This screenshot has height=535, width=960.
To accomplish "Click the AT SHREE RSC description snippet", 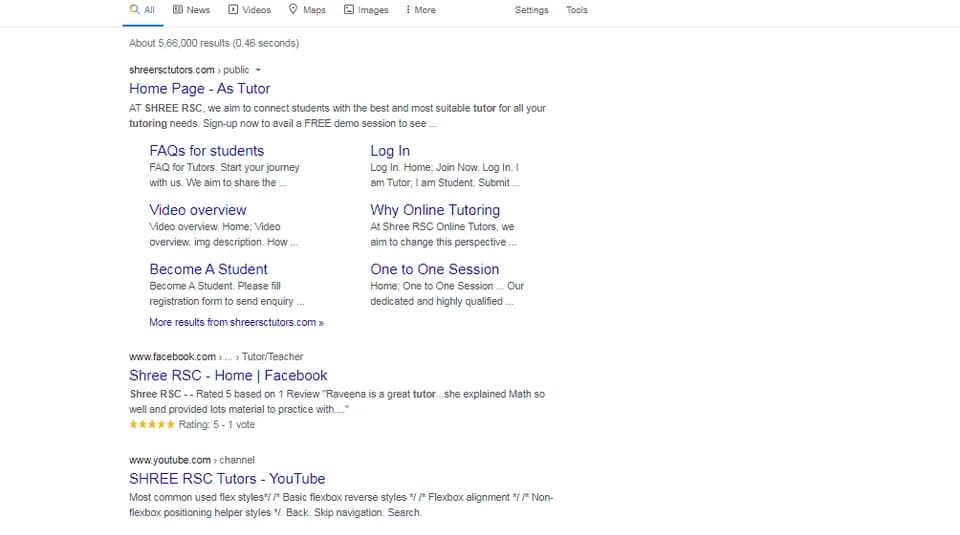I will click(337, 116).
